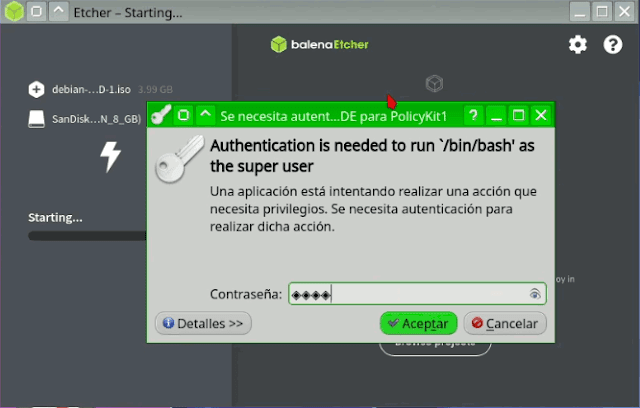This screenshot has height=408, width=640.
Task: Shade the PolicyKit dialog with the up arrow
Action: coord(206,115)
